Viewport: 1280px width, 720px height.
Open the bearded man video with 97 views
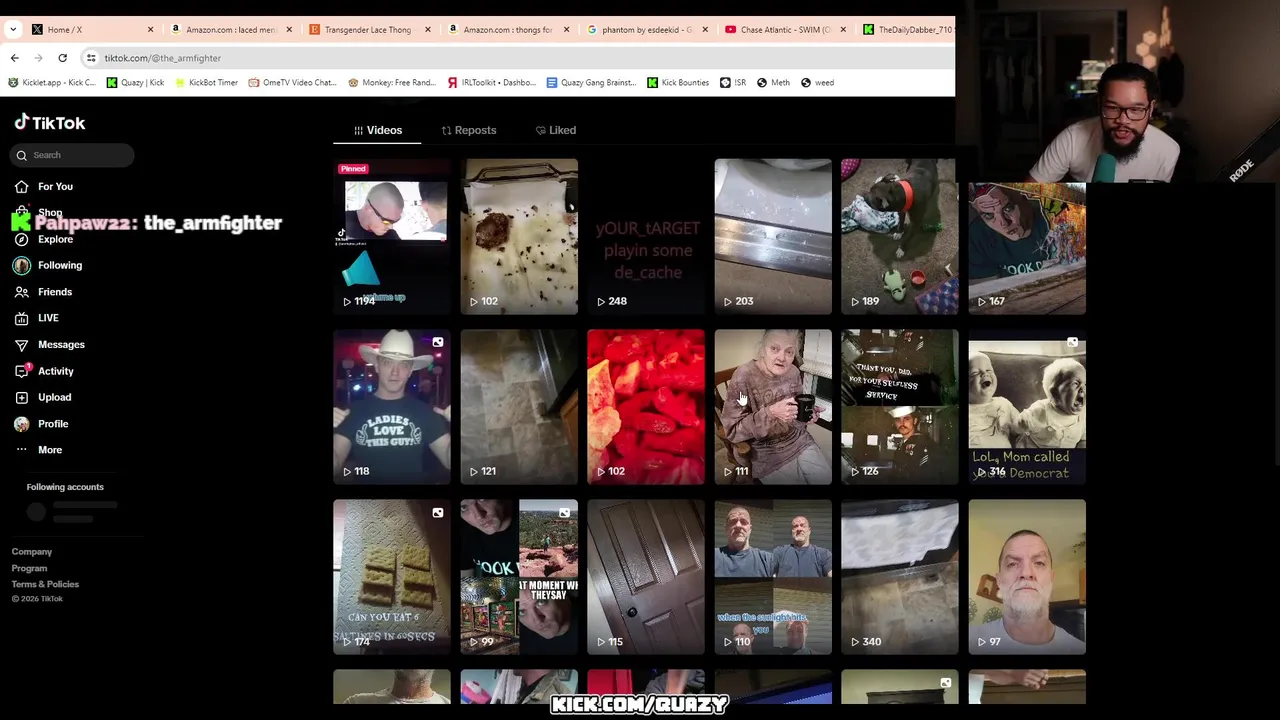[x=1027, y=577]
